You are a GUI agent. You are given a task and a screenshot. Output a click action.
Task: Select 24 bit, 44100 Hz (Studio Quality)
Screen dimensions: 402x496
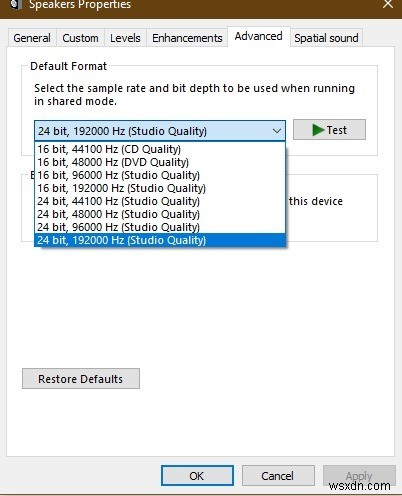click(x=160, y=201)
